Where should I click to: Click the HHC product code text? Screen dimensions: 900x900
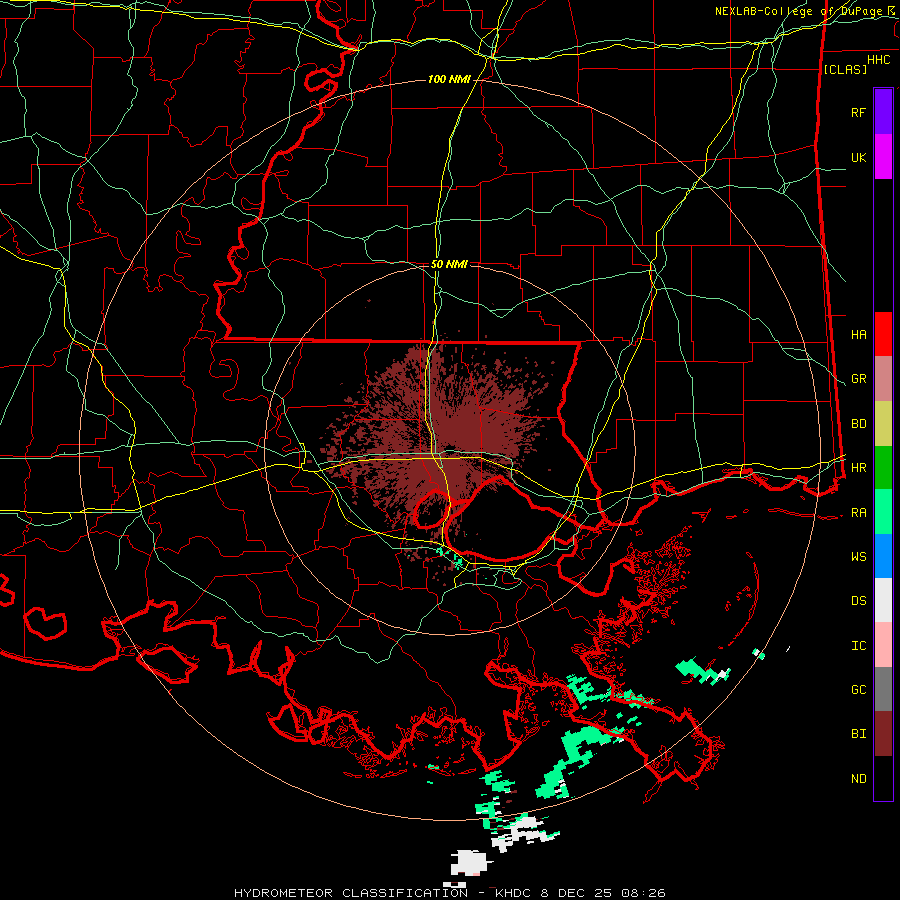tap(879, 60)
